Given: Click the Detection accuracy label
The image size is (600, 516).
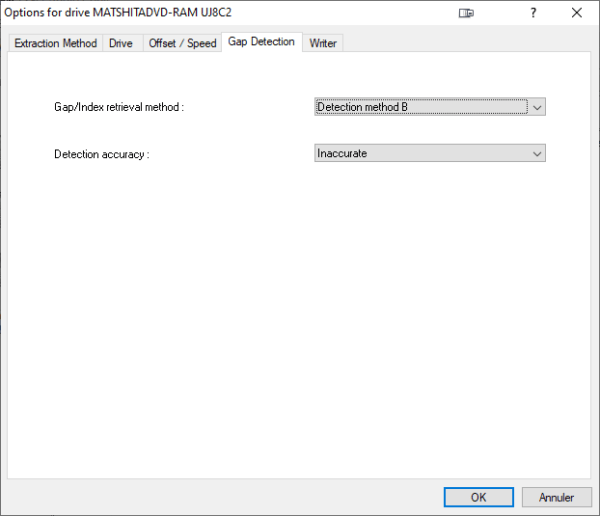Looking at the screenshot, I should [101, 154].
